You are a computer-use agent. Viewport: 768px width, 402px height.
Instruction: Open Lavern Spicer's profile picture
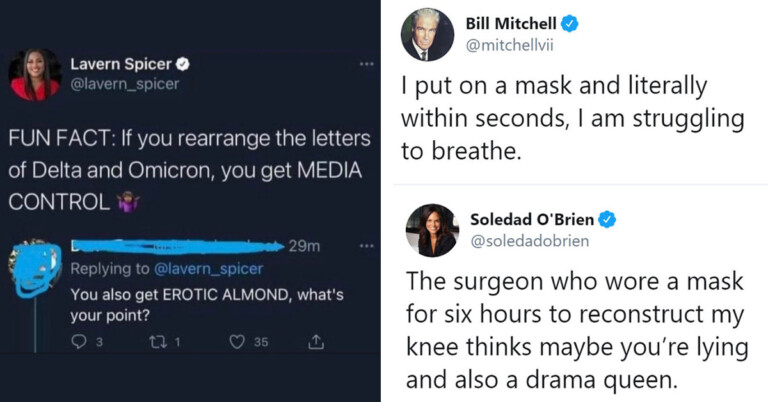pyautogui.click(x=34, y=74)
